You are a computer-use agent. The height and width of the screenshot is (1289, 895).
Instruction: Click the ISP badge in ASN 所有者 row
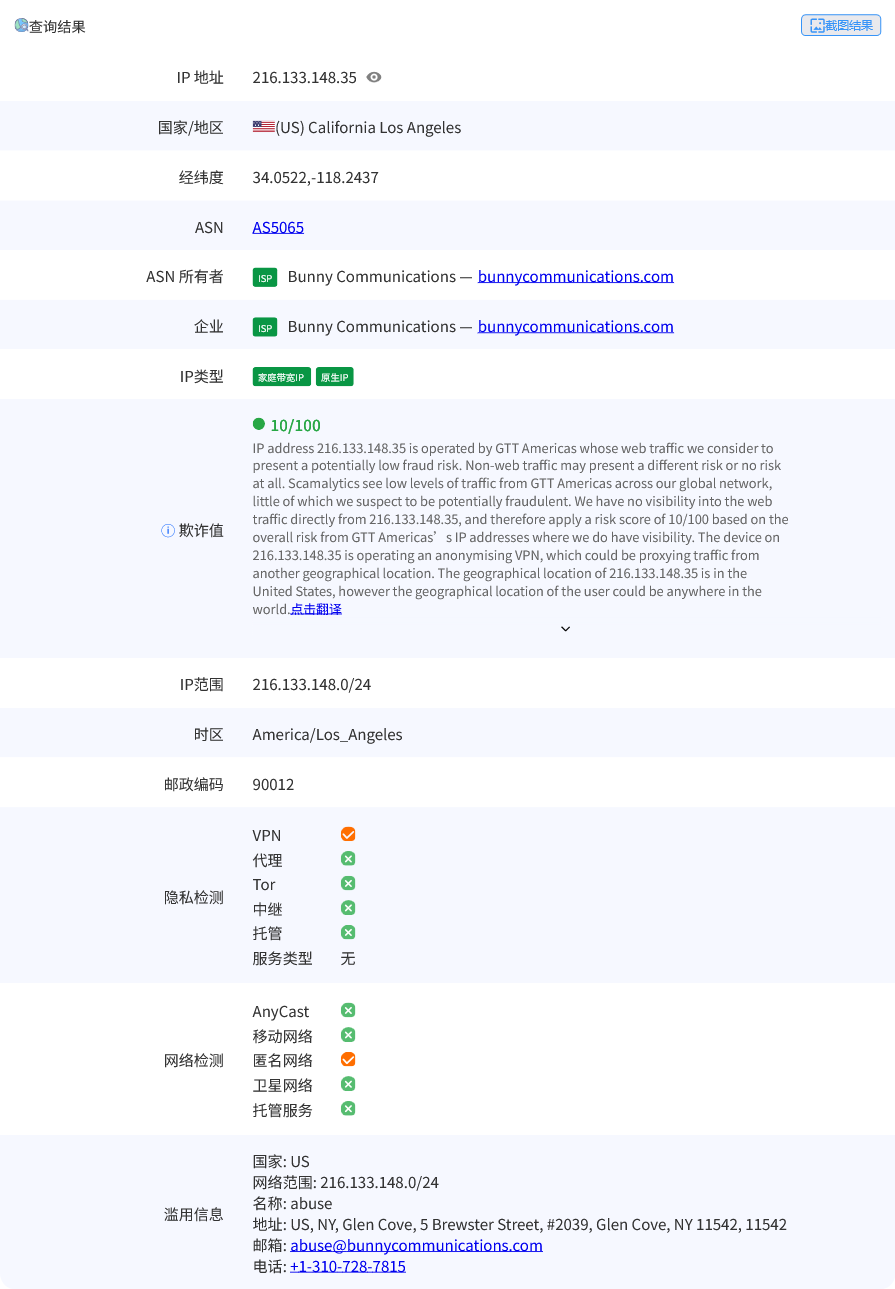(x=264, y=277)
